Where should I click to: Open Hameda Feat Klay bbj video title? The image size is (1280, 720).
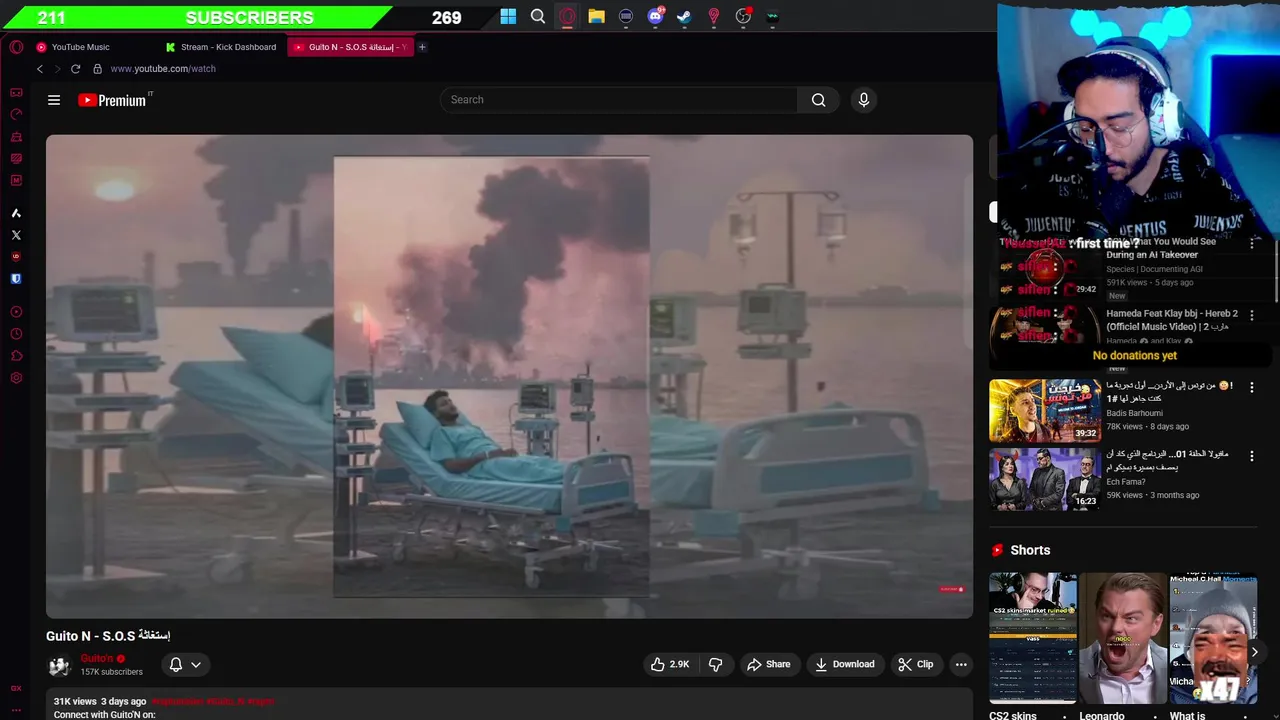1172,320
